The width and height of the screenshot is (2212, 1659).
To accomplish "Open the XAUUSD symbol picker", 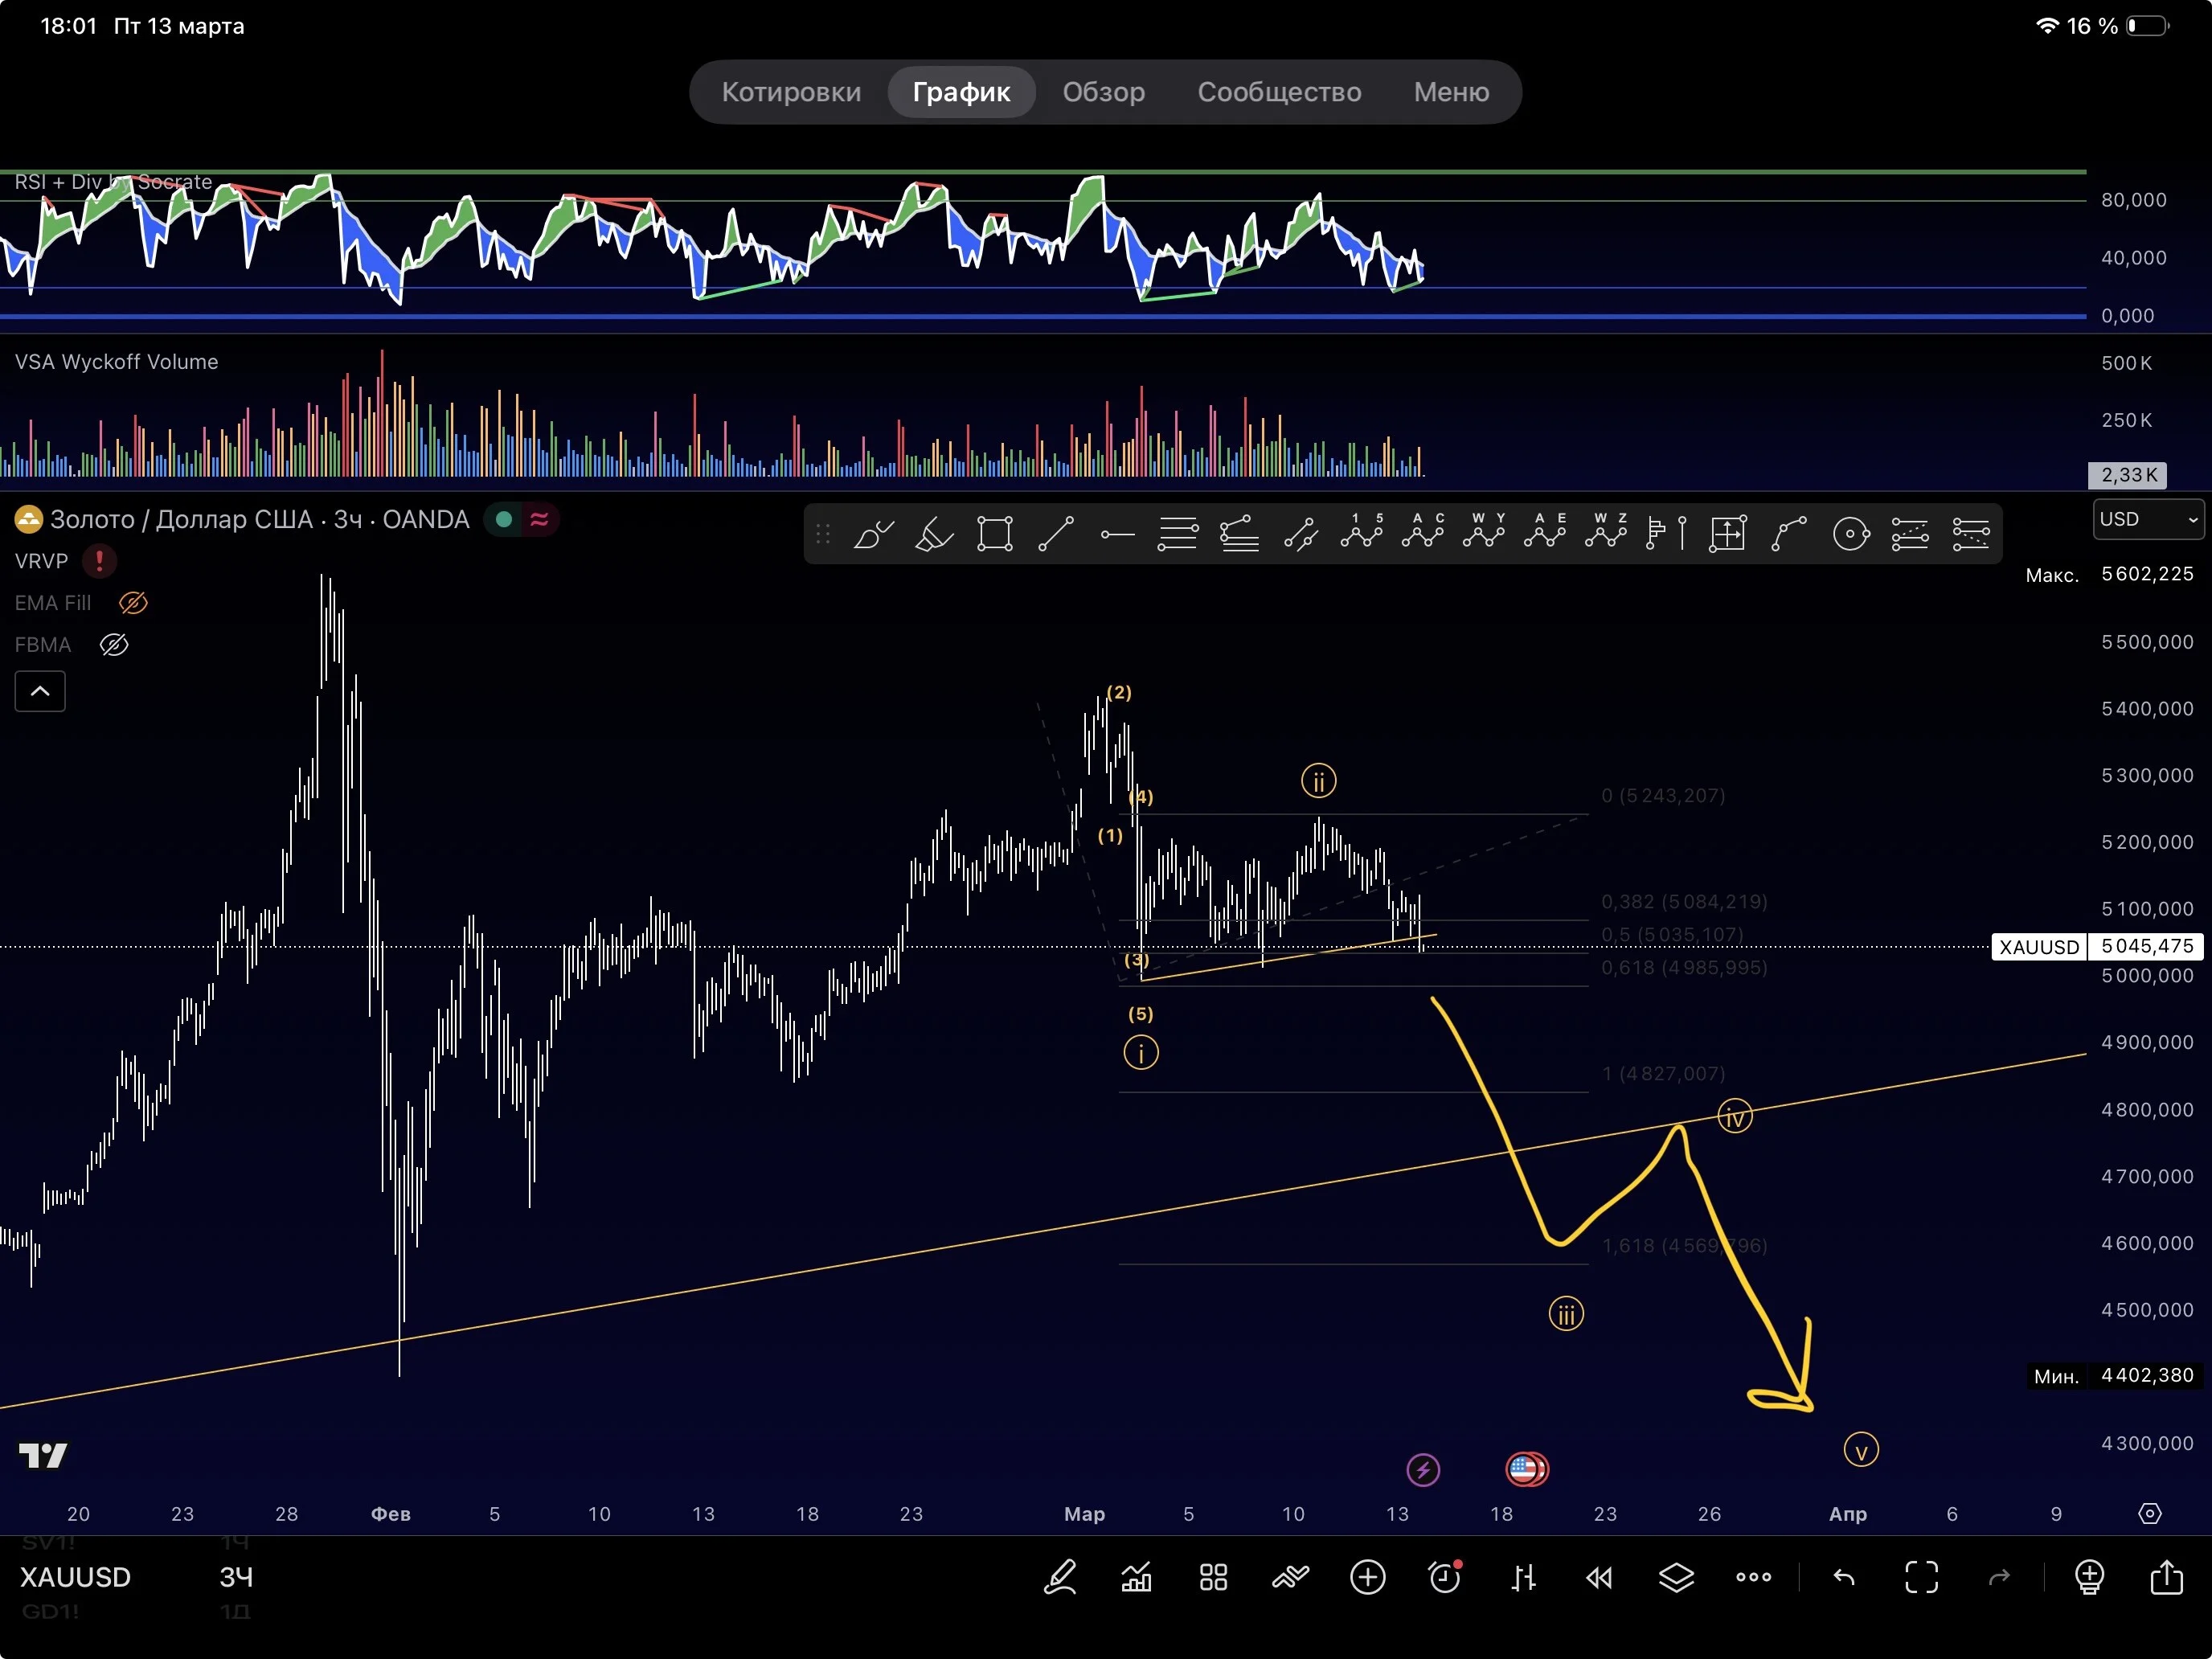I will (x=75, y=1577).
